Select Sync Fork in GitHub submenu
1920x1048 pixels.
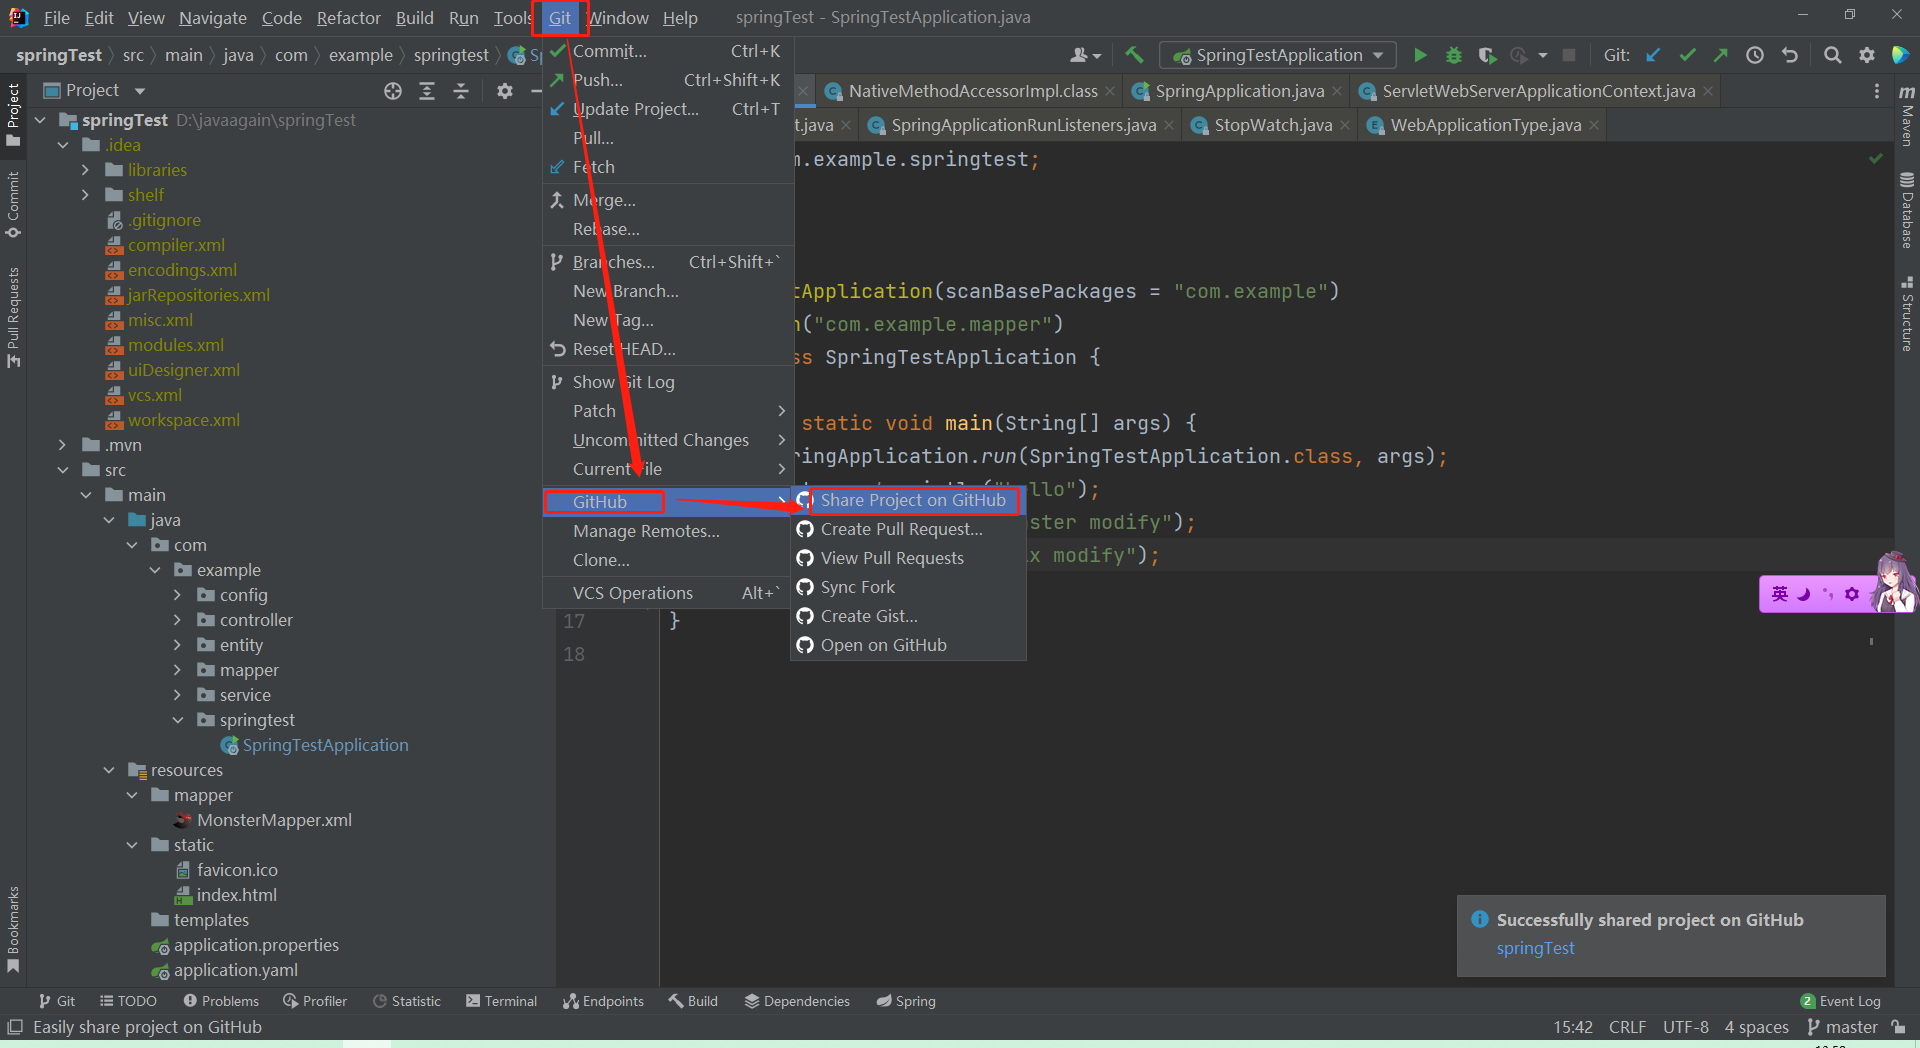(x=908, y=587)
